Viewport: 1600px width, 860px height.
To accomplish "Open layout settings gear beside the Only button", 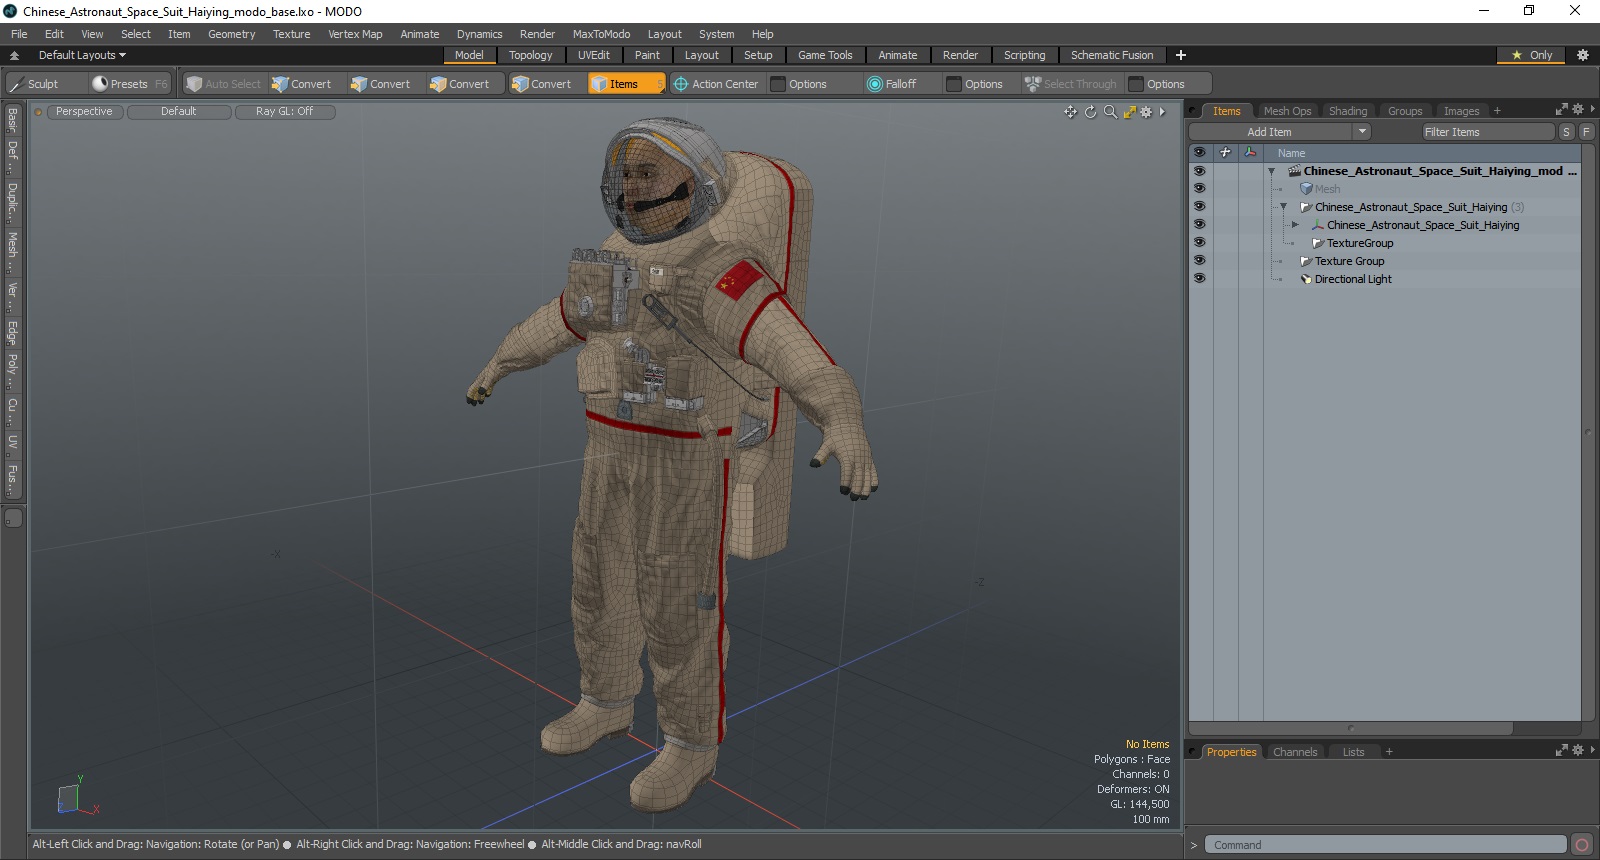I will point(1582,55).
